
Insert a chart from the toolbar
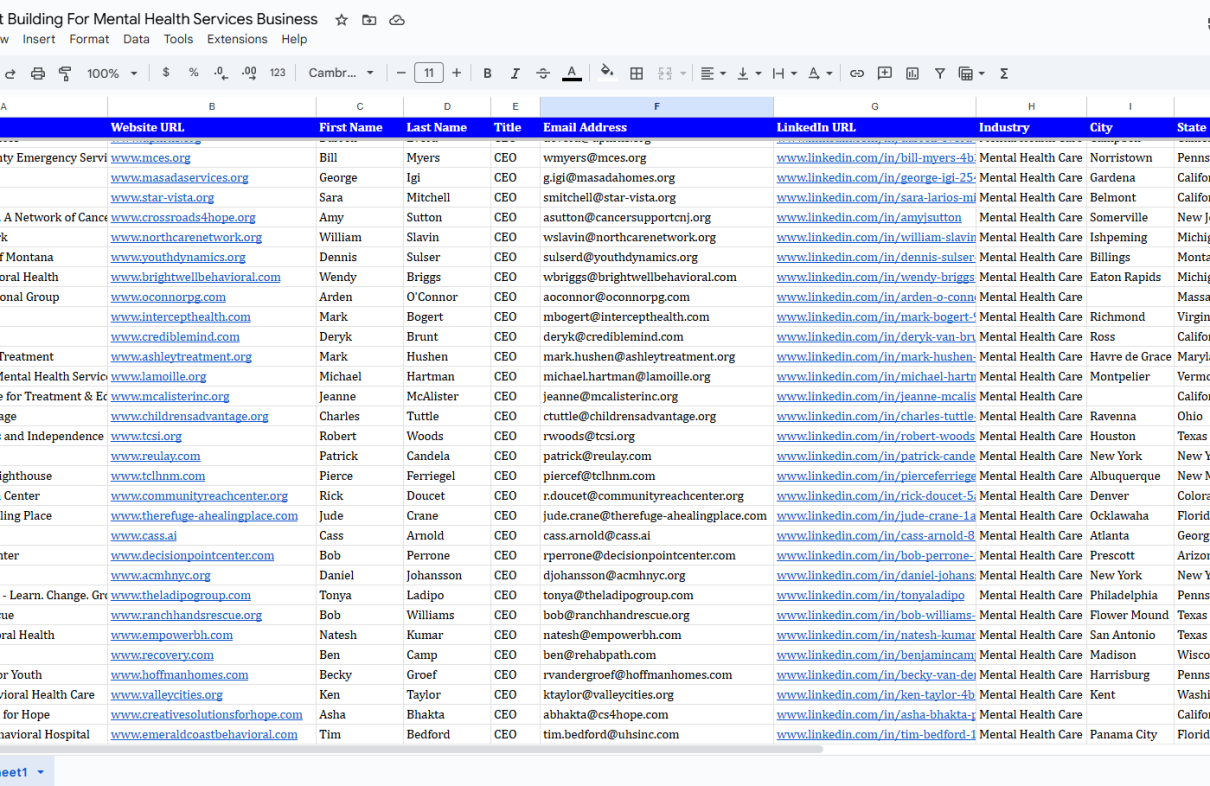[912, 73]
